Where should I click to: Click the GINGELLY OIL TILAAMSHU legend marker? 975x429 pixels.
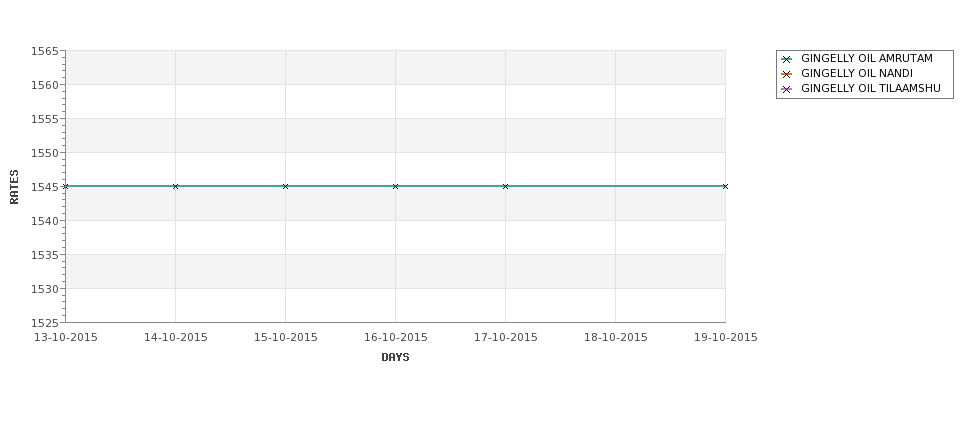pyautogui.click(x=787, y=89)
